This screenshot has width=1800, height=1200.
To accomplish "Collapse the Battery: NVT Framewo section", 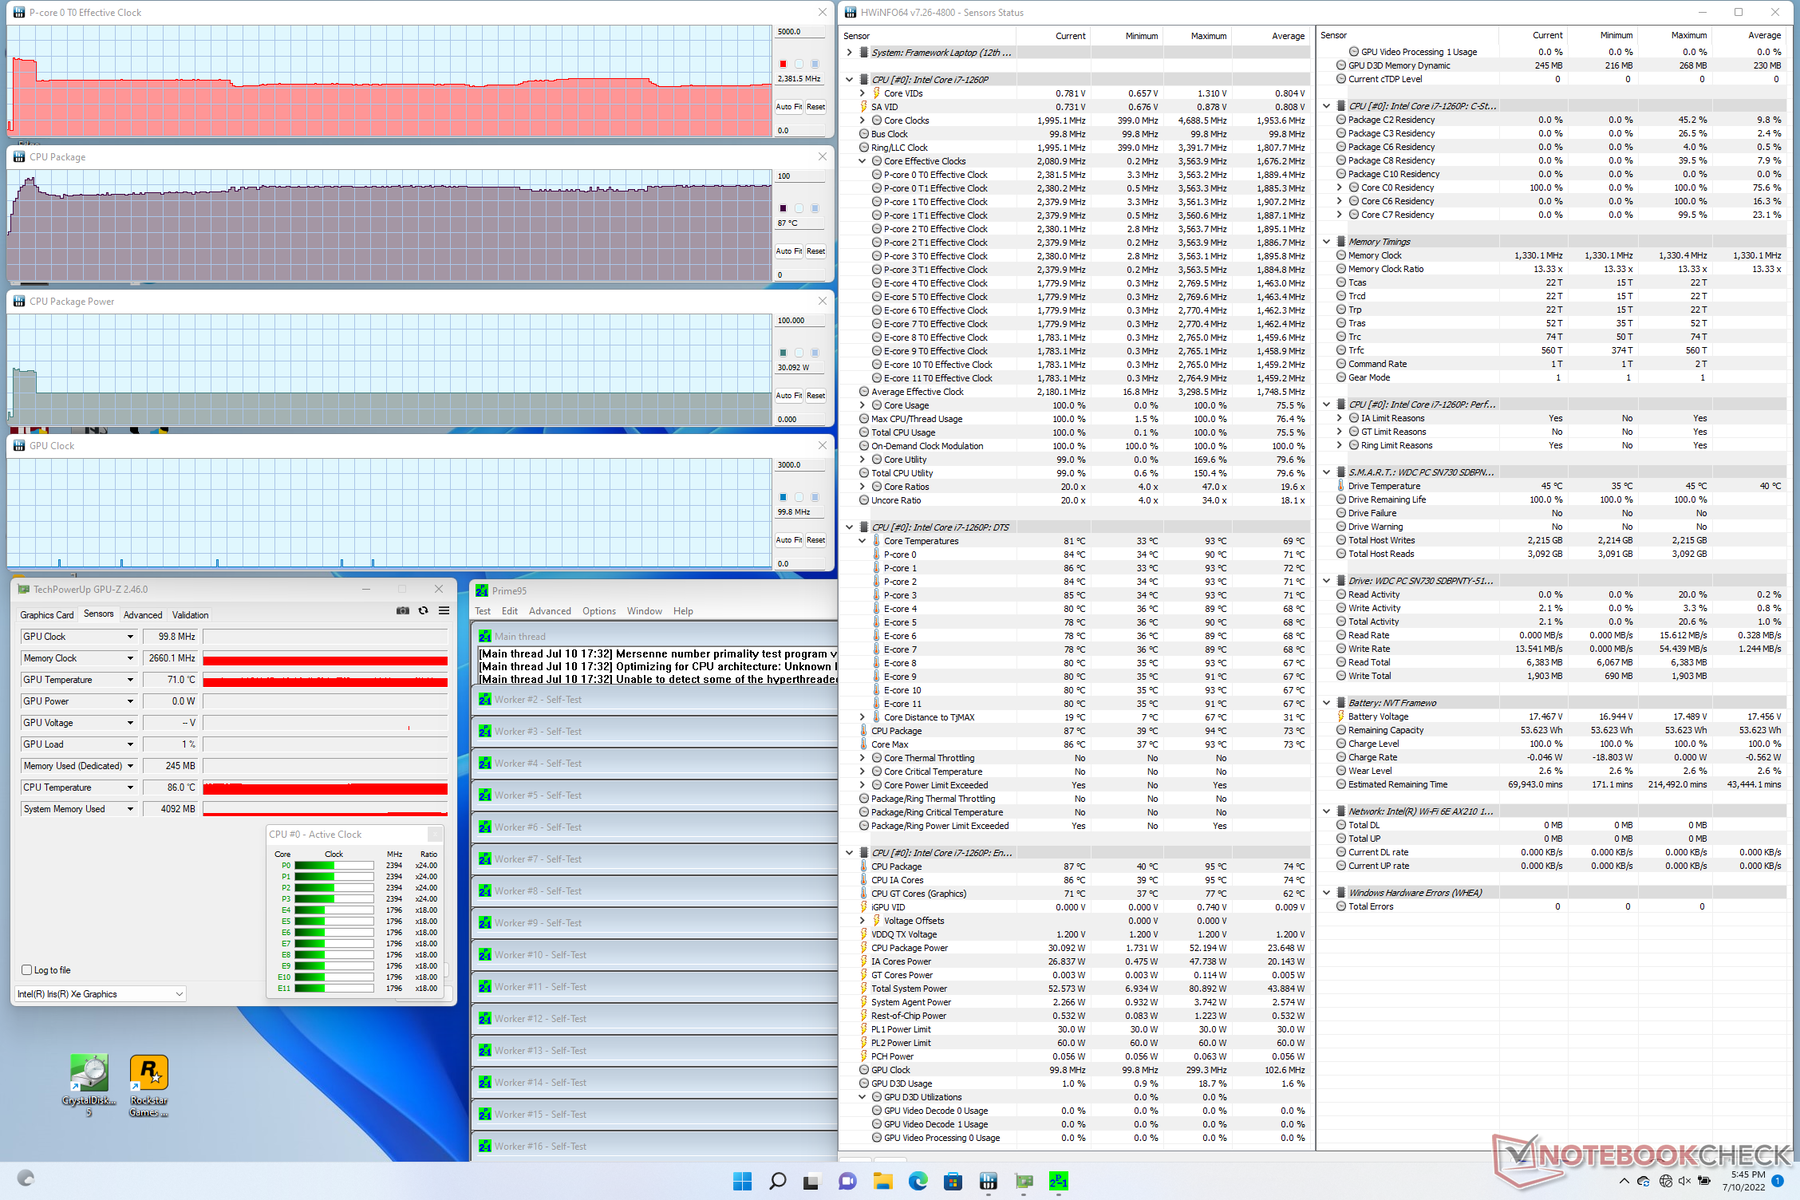I will click(x=1327, y=702).
